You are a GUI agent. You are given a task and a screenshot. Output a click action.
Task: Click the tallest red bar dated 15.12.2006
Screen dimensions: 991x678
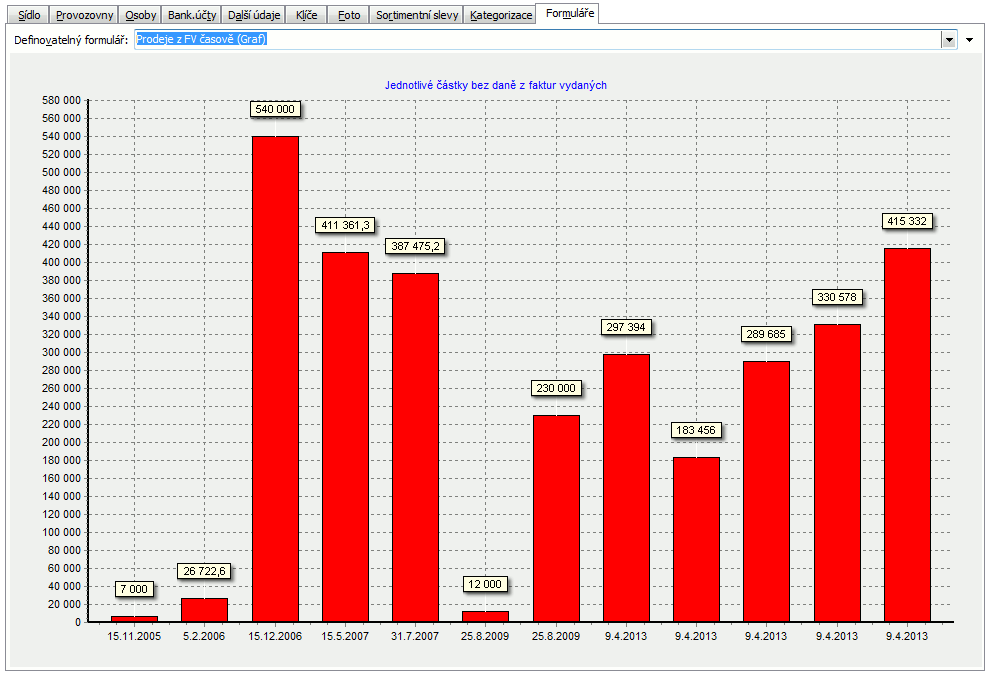(x=275, y=379)
